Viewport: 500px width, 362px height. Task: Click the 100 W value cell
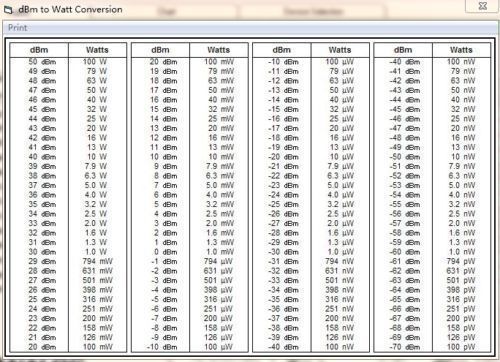tap(95, 62)
